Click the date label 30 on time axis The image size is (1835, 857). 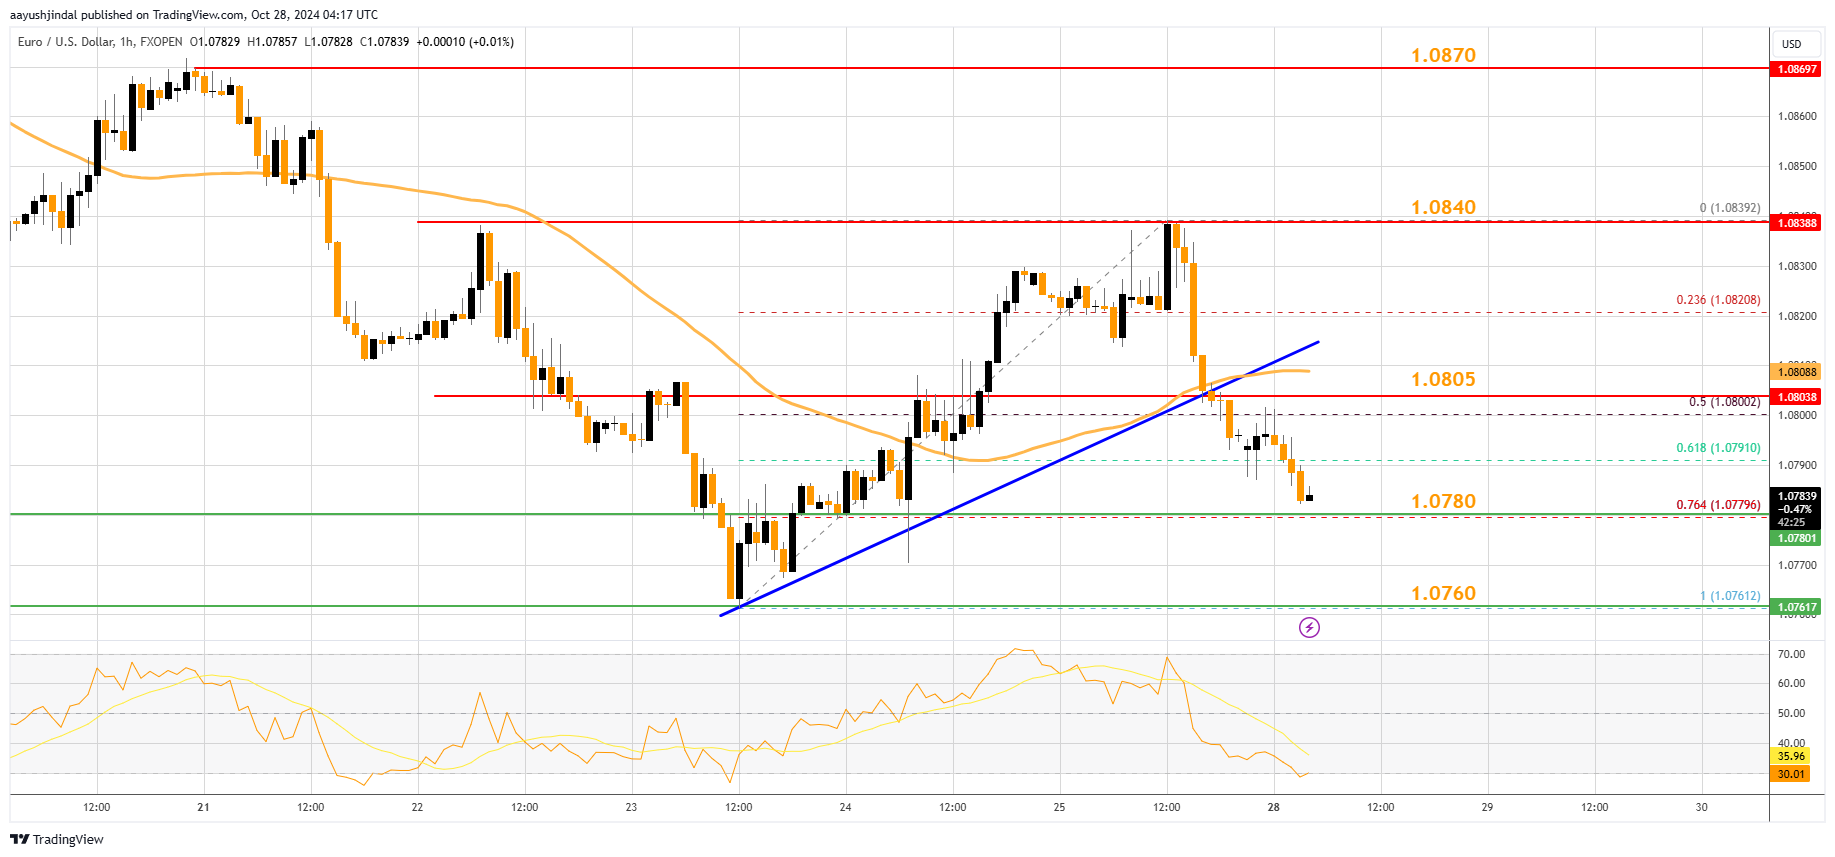click(1701, 807)
